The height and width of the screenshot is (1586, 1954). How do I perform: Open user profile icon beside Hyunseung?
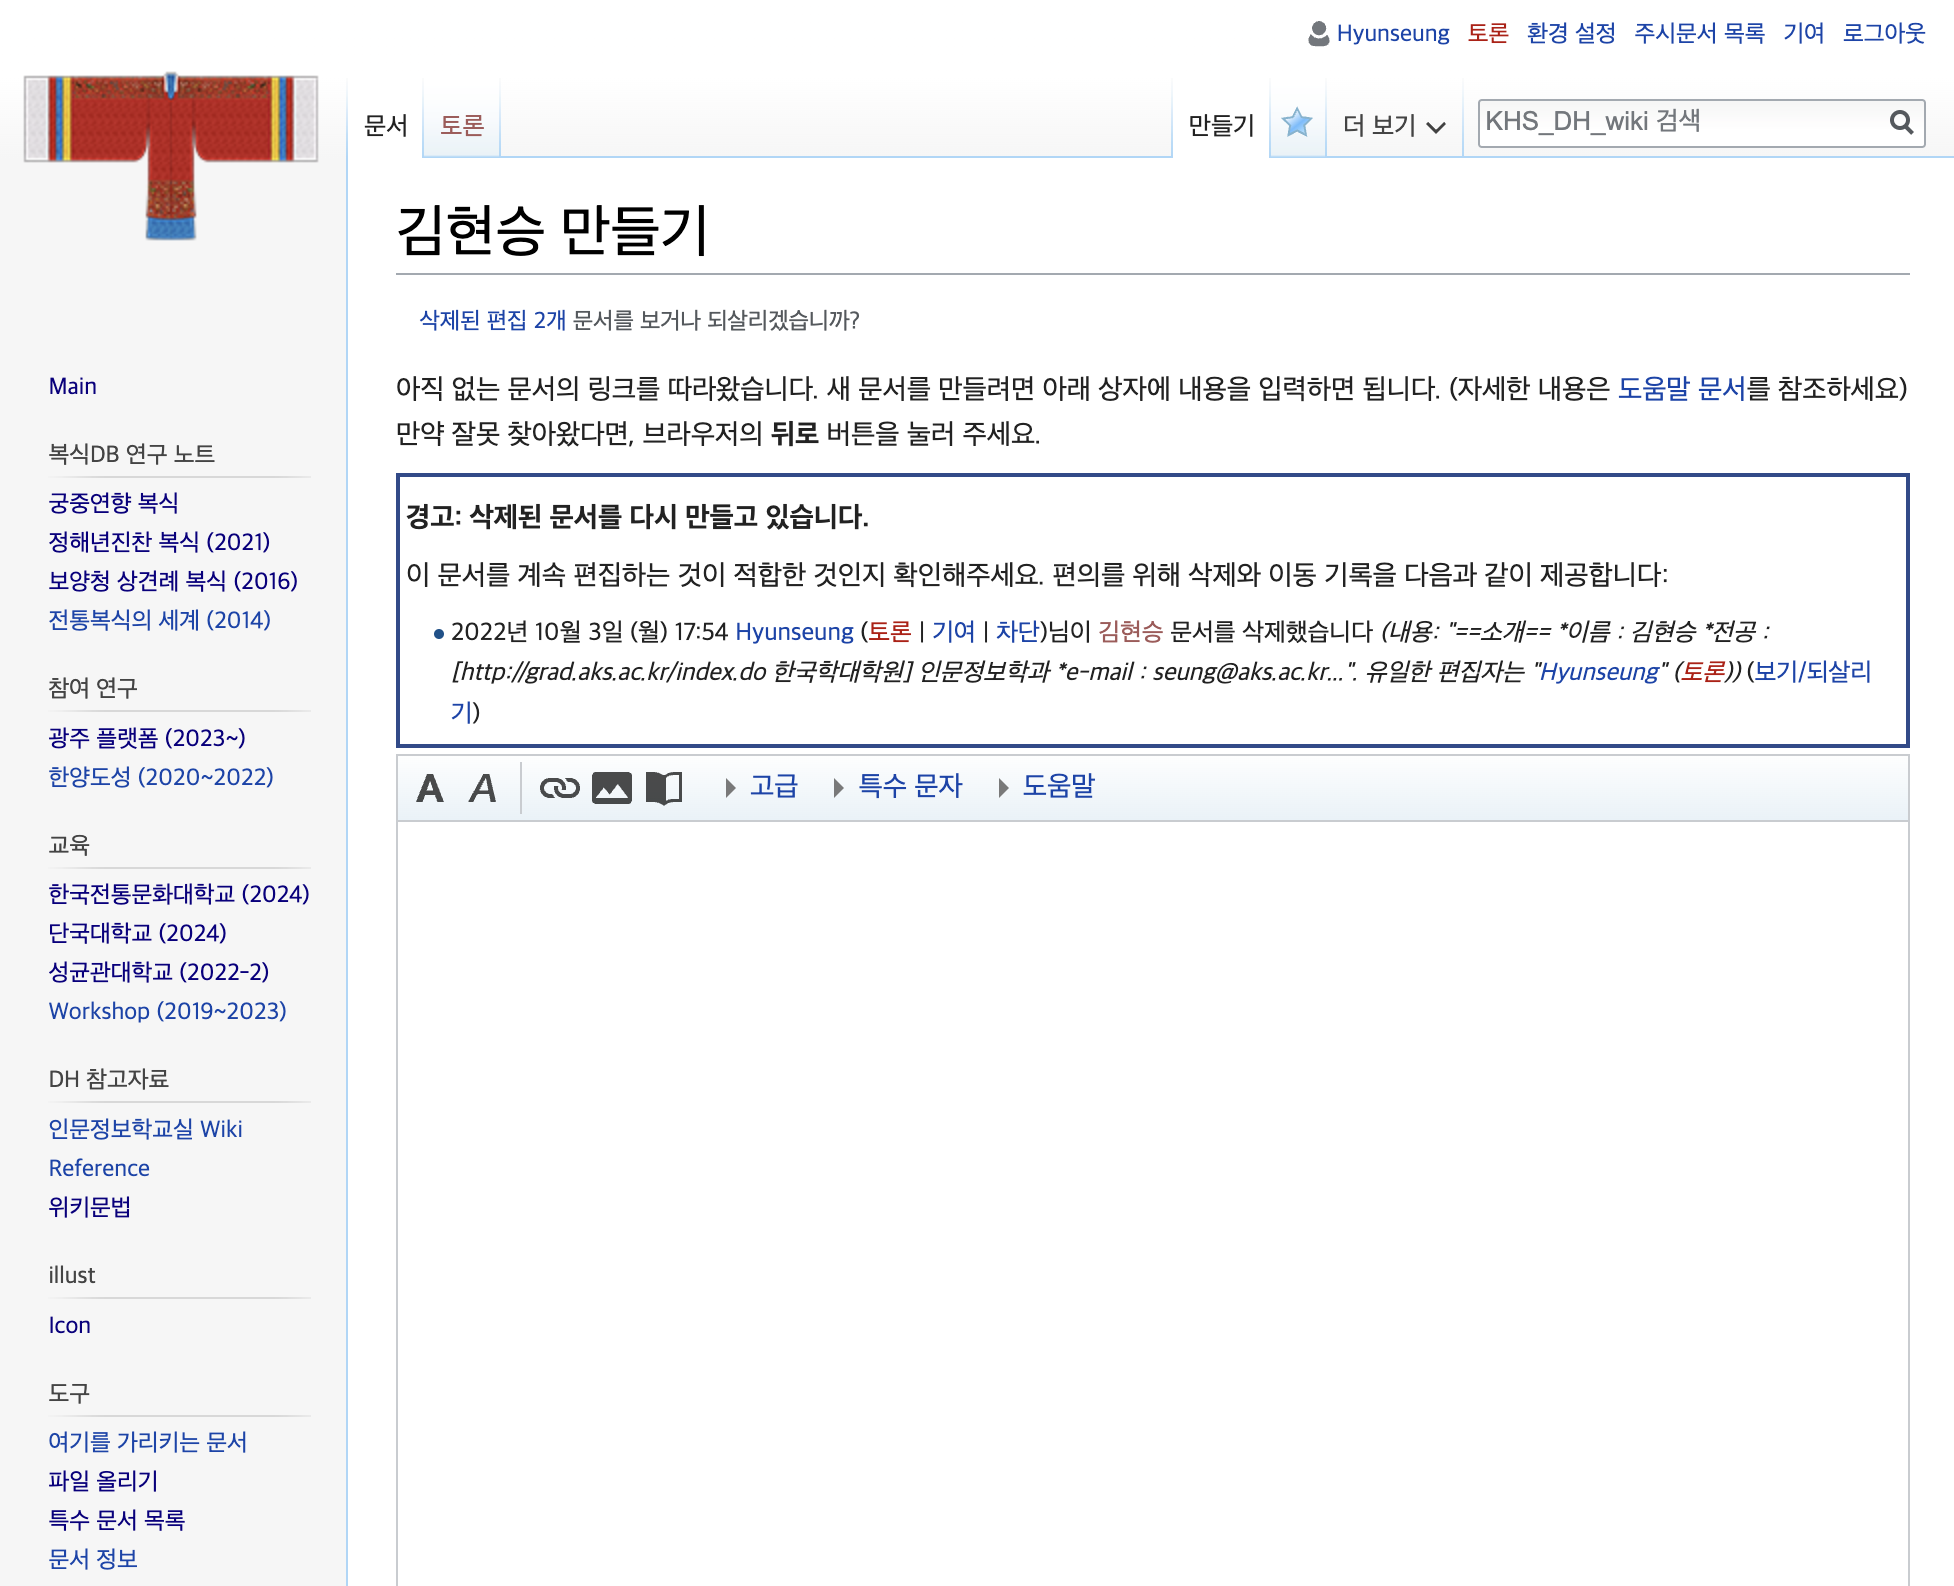coord(1318,34)
